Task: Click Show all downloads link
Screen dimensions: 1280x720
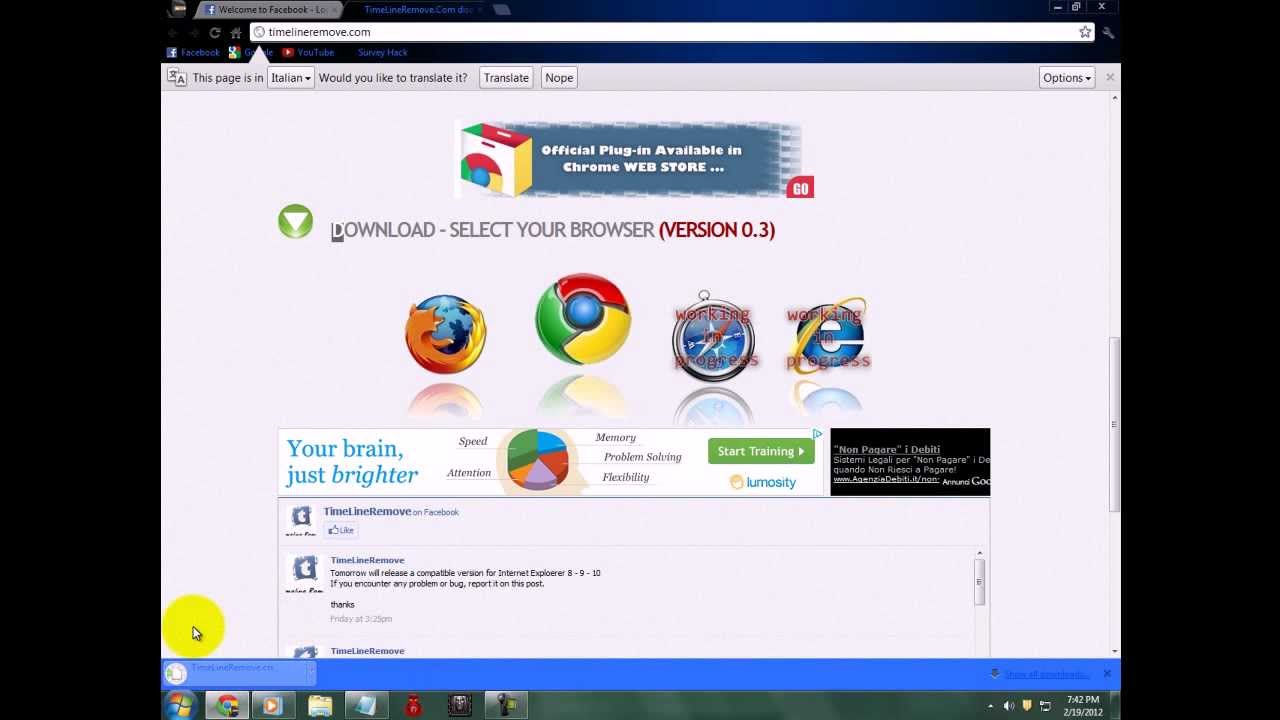Action: tap(1046, 674)
